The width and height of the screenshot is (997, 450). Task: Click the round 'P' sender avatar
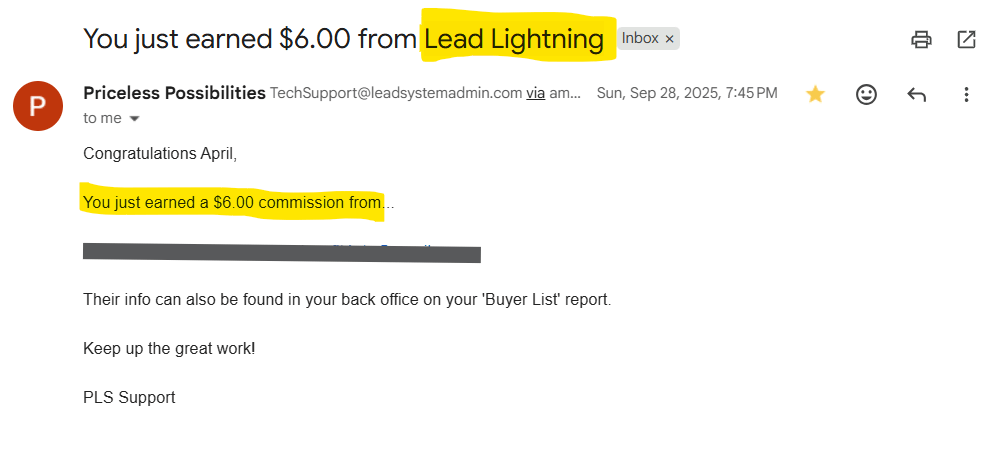[38, 106]
